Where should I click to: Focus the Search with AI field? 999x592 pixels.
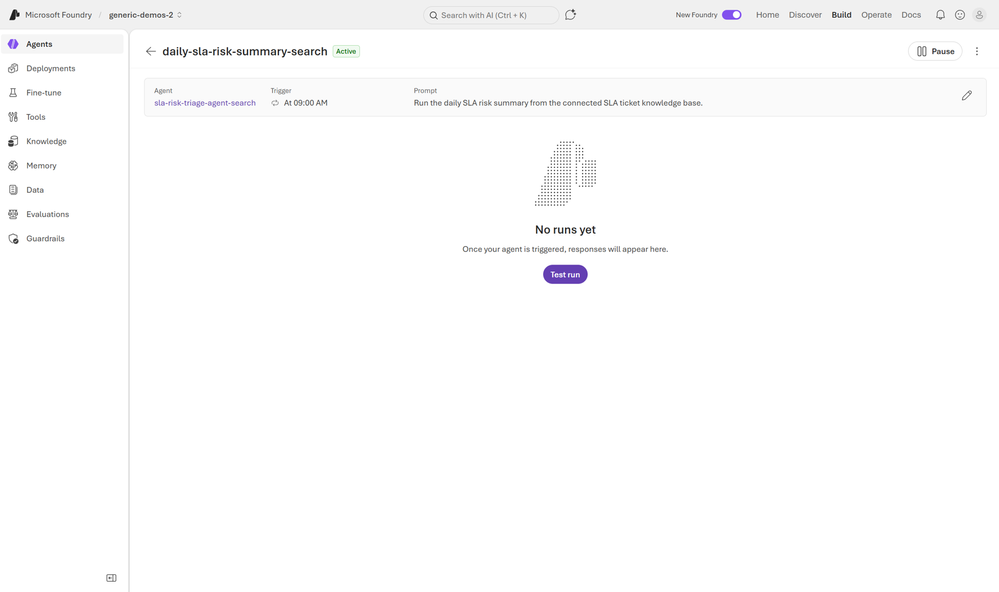[491, 15]
